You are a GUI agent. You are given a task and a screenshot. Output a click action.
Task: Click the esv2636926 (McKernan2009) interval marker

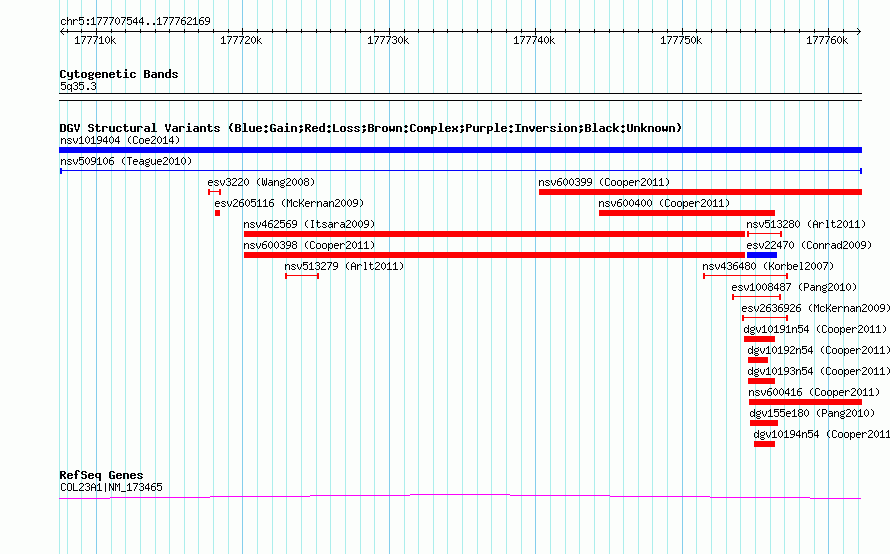click(765, 318)
